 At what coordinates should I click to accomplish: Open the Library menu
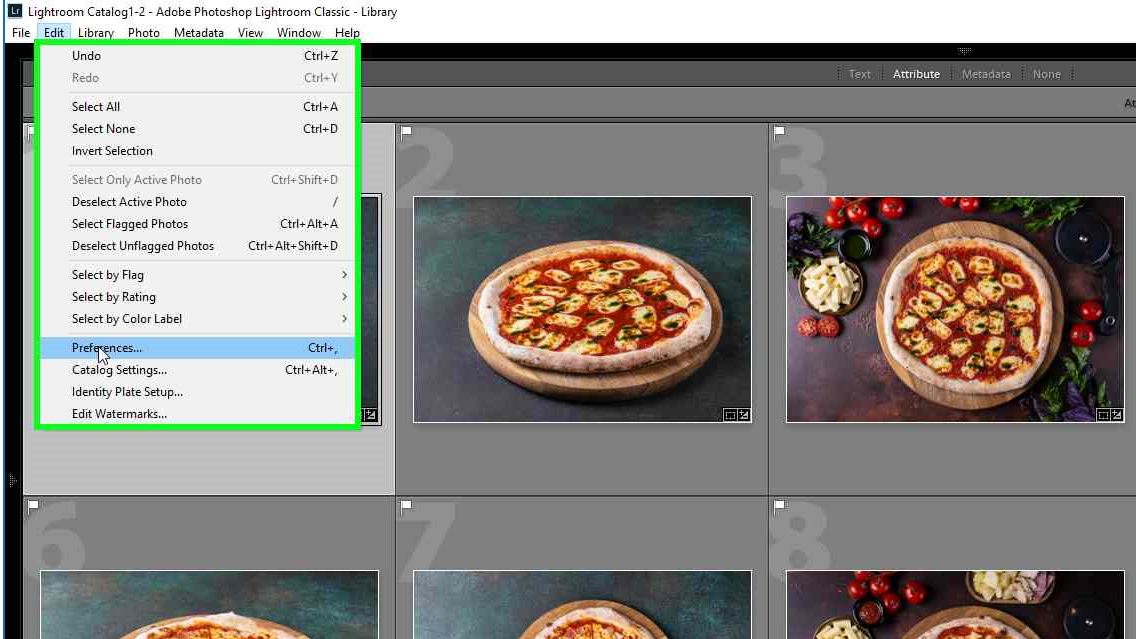(x=96, y=33)
